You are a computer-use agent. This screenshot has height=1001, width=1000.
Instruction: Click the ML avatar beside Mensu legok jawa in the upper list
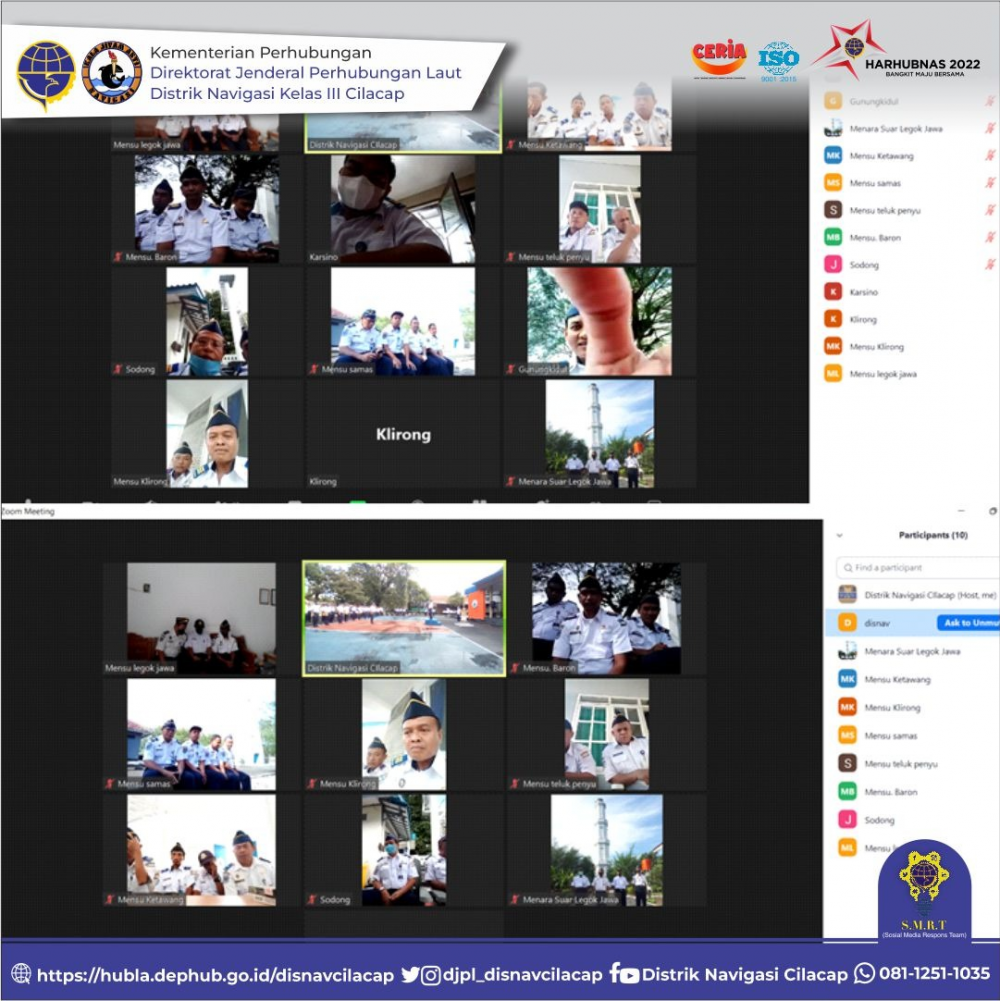pyautogui.click(x=833, y=373)
